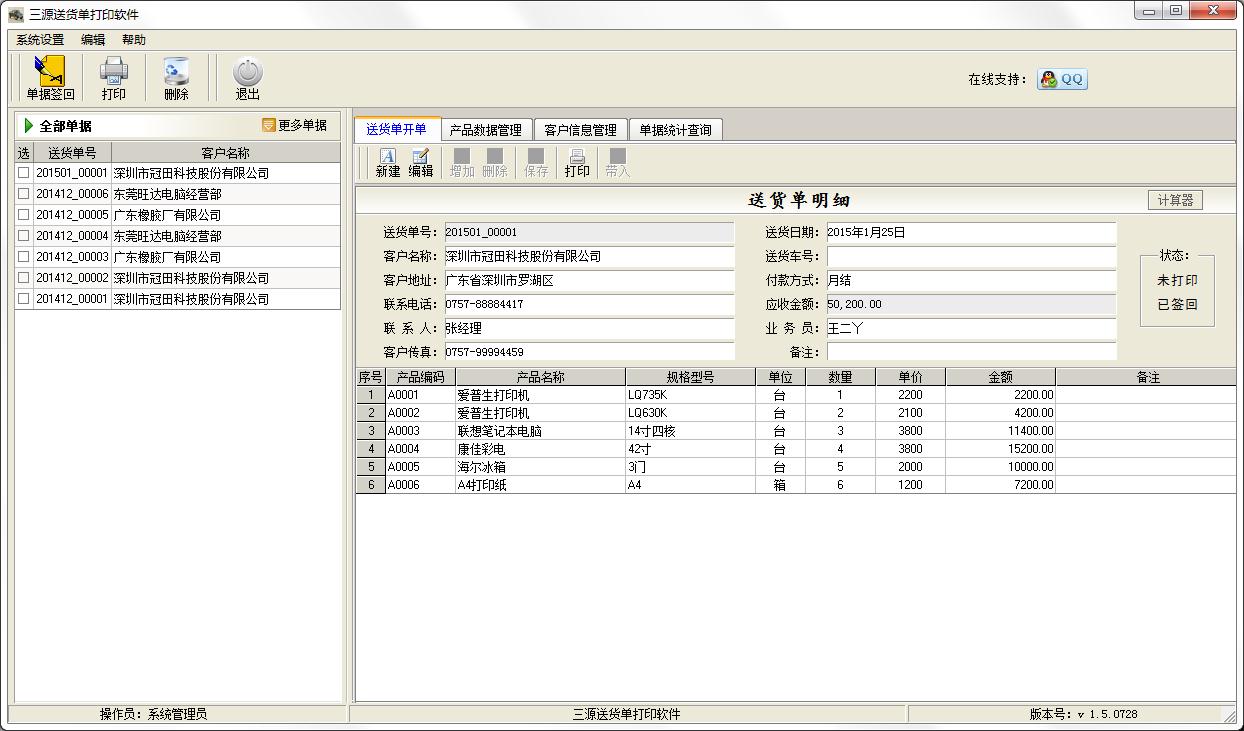The height and width of the screenshot is (731, 1244).
Task: Switch to 客户信息管理 tab
Action: (581, 130)
